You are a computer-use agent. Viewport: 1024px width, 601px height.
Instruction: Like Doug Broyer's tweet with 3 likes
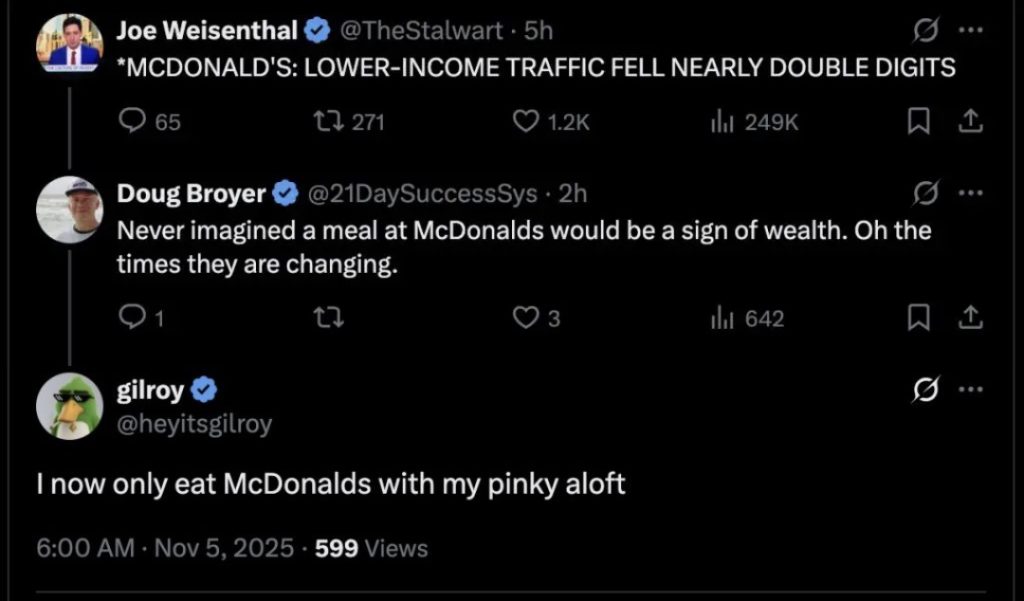[526, 318]
